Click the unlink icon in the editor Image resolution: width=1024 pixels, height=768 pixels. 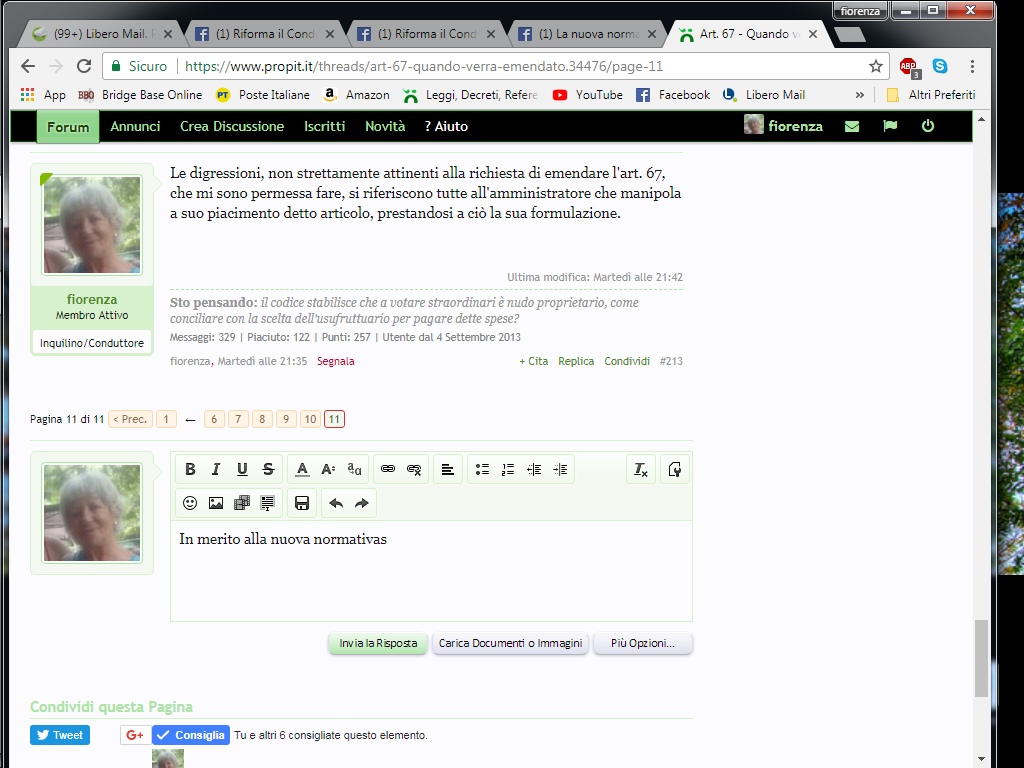(x=414, y=469)
